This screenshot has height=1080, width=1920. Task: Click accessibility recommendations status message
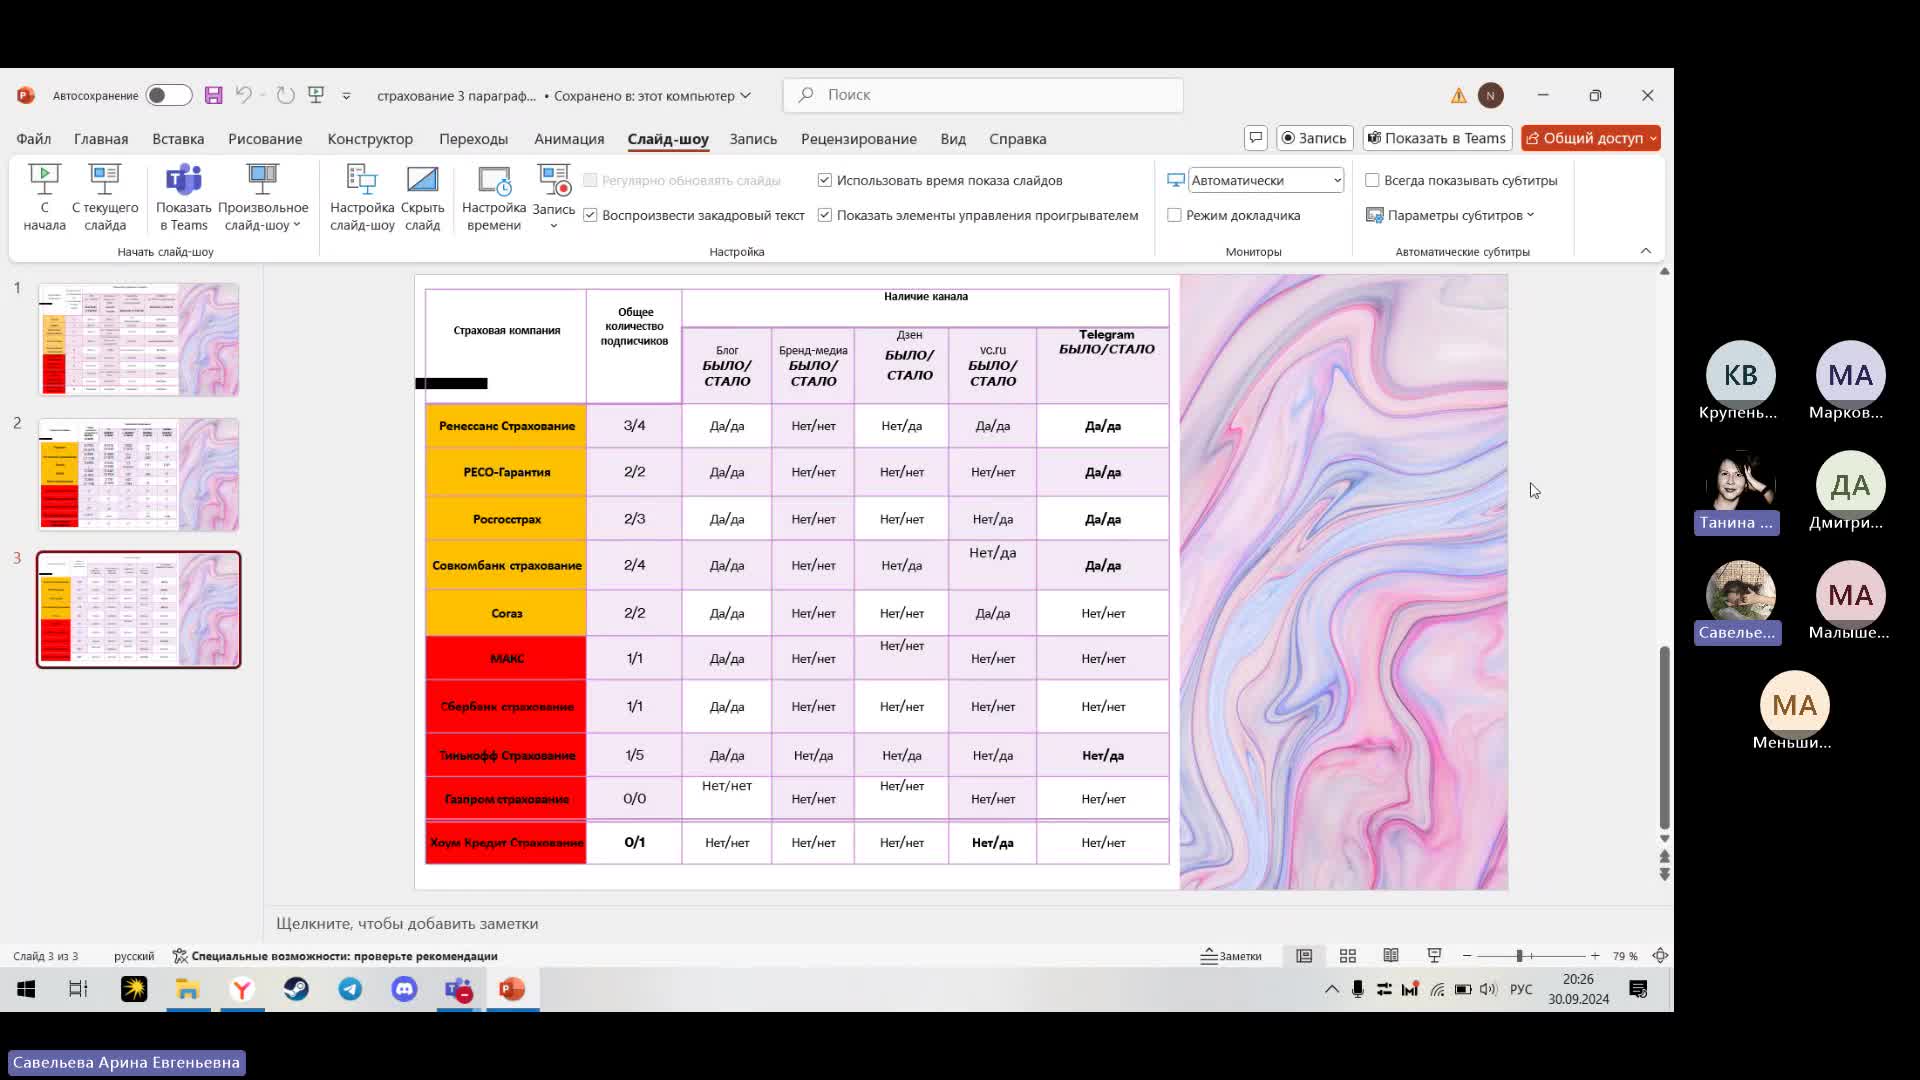click(335, 956)
